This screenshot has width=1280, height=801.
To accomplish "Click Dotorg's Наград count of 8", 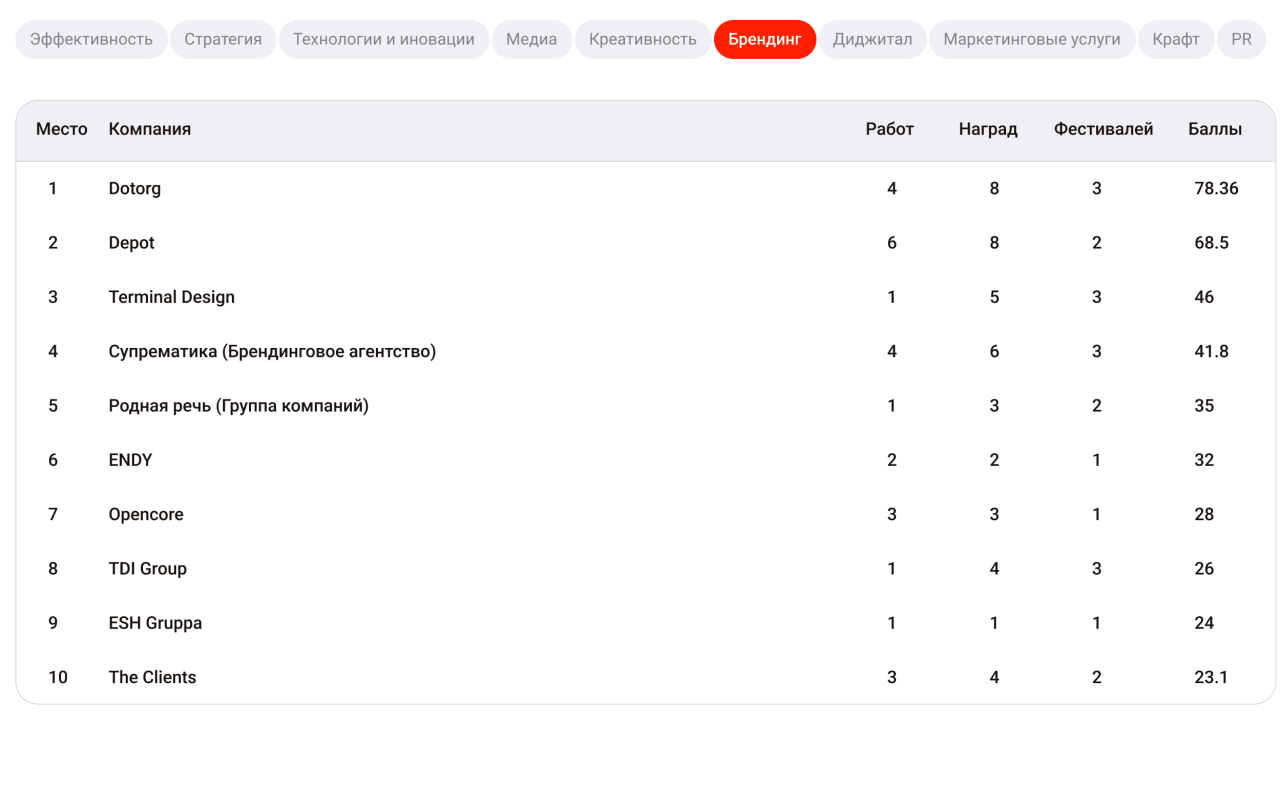I will [x=994, y=188].
